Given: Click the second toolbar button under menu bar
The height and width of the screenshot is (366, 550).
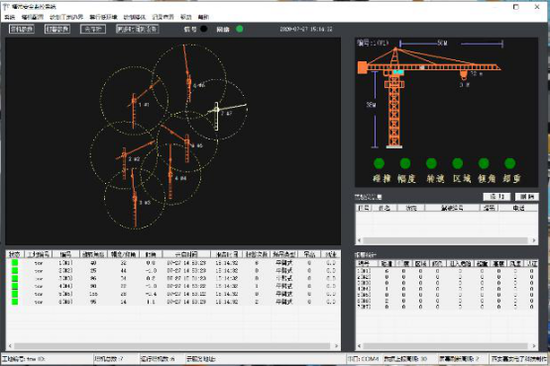Looking at the screenshot, I should point(57,29).
